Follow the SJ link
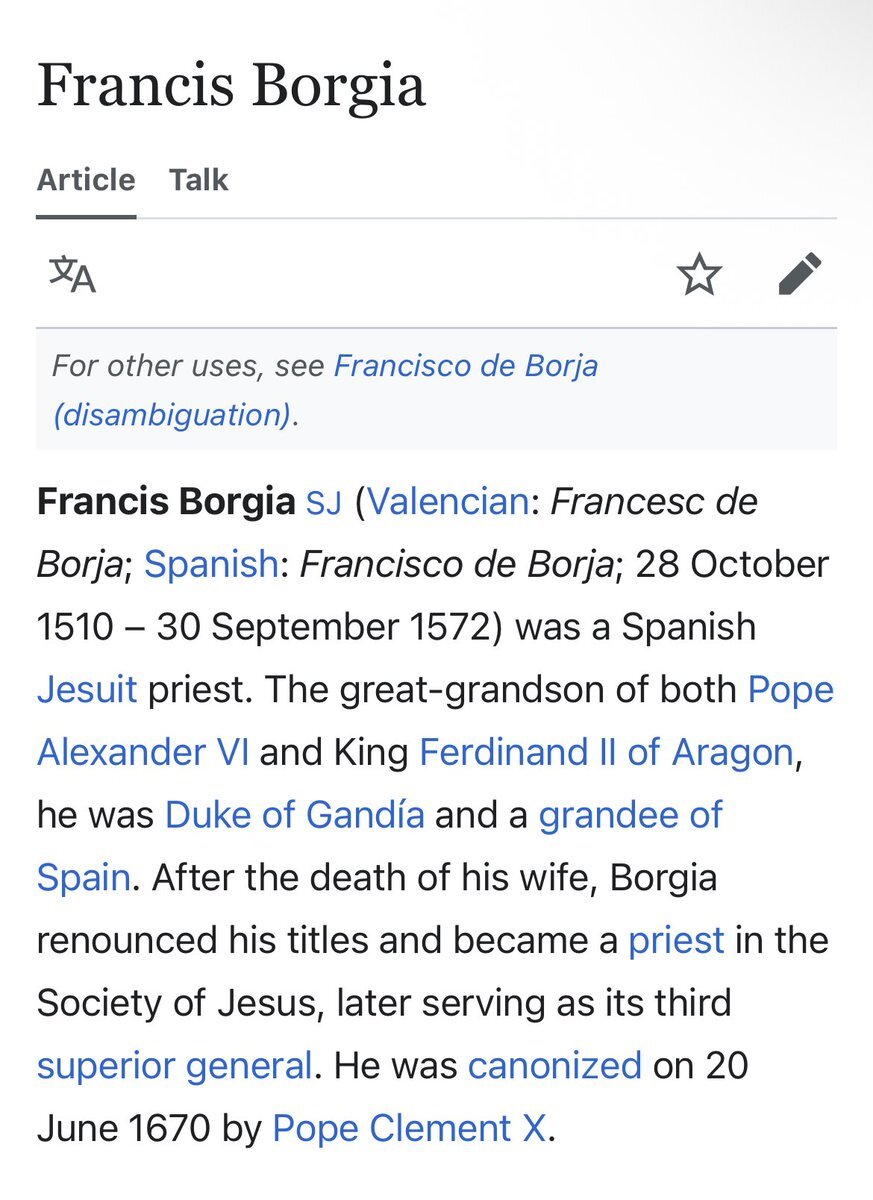This screenshot has width=873, height=1200. click(x=324, y=502)
